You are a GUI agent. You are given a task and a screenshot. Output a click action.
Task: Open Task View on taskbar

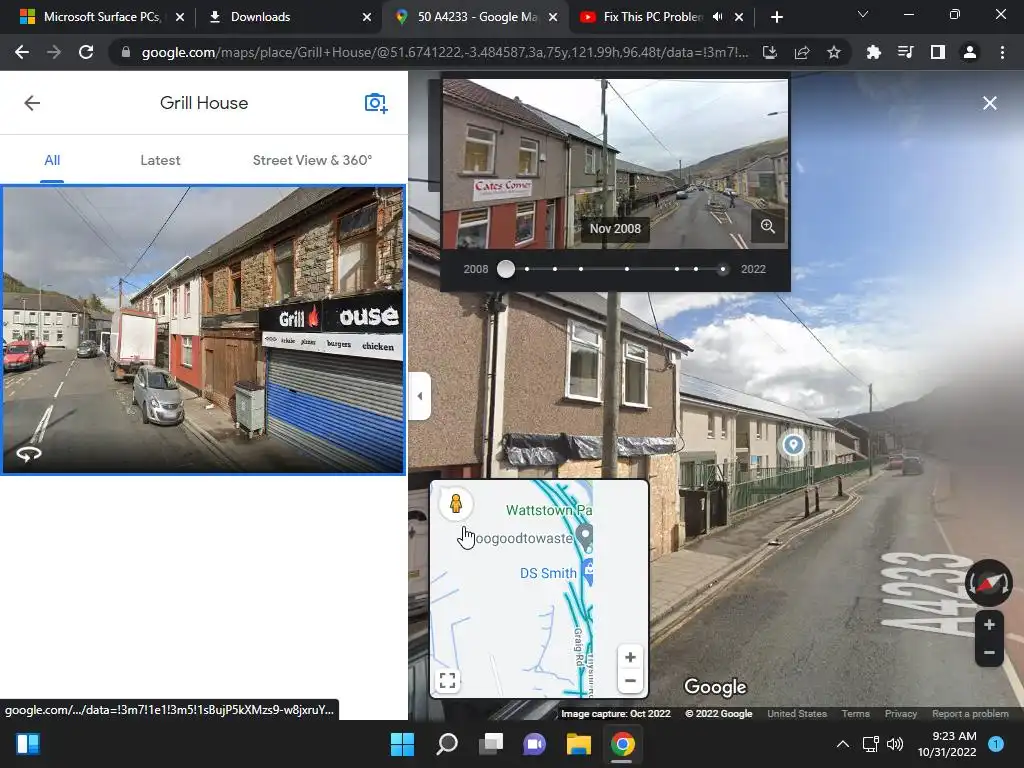(x=490, y=744)
